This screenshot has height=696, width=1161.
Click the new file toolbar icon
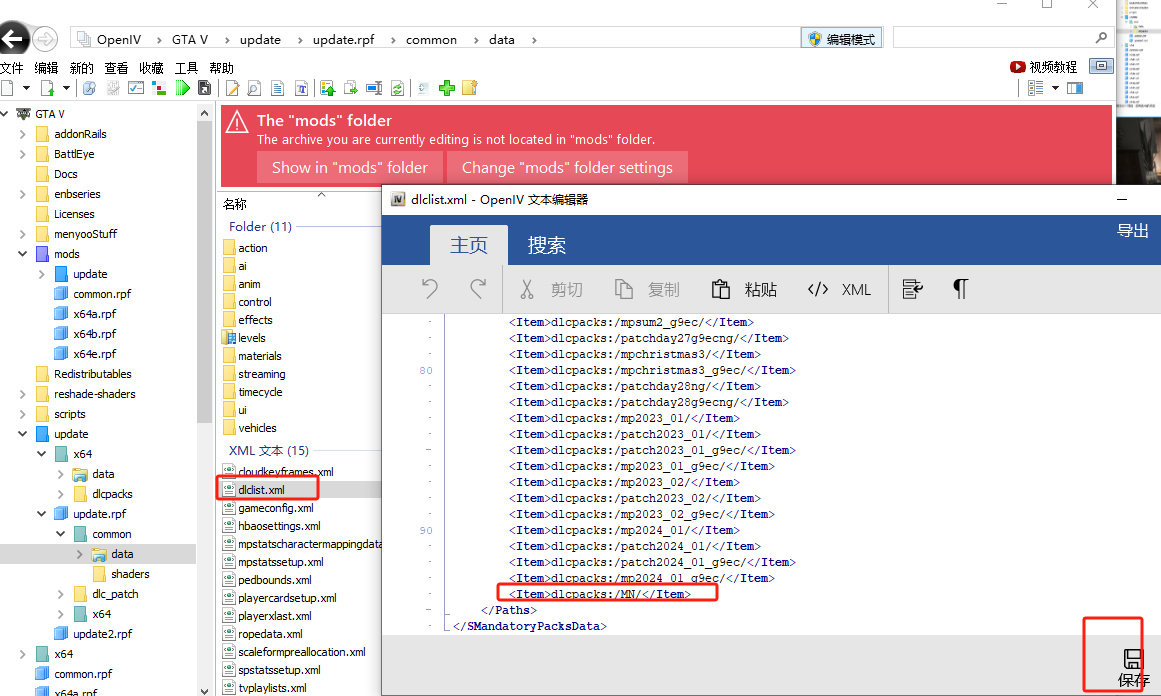tap(7, 88)
